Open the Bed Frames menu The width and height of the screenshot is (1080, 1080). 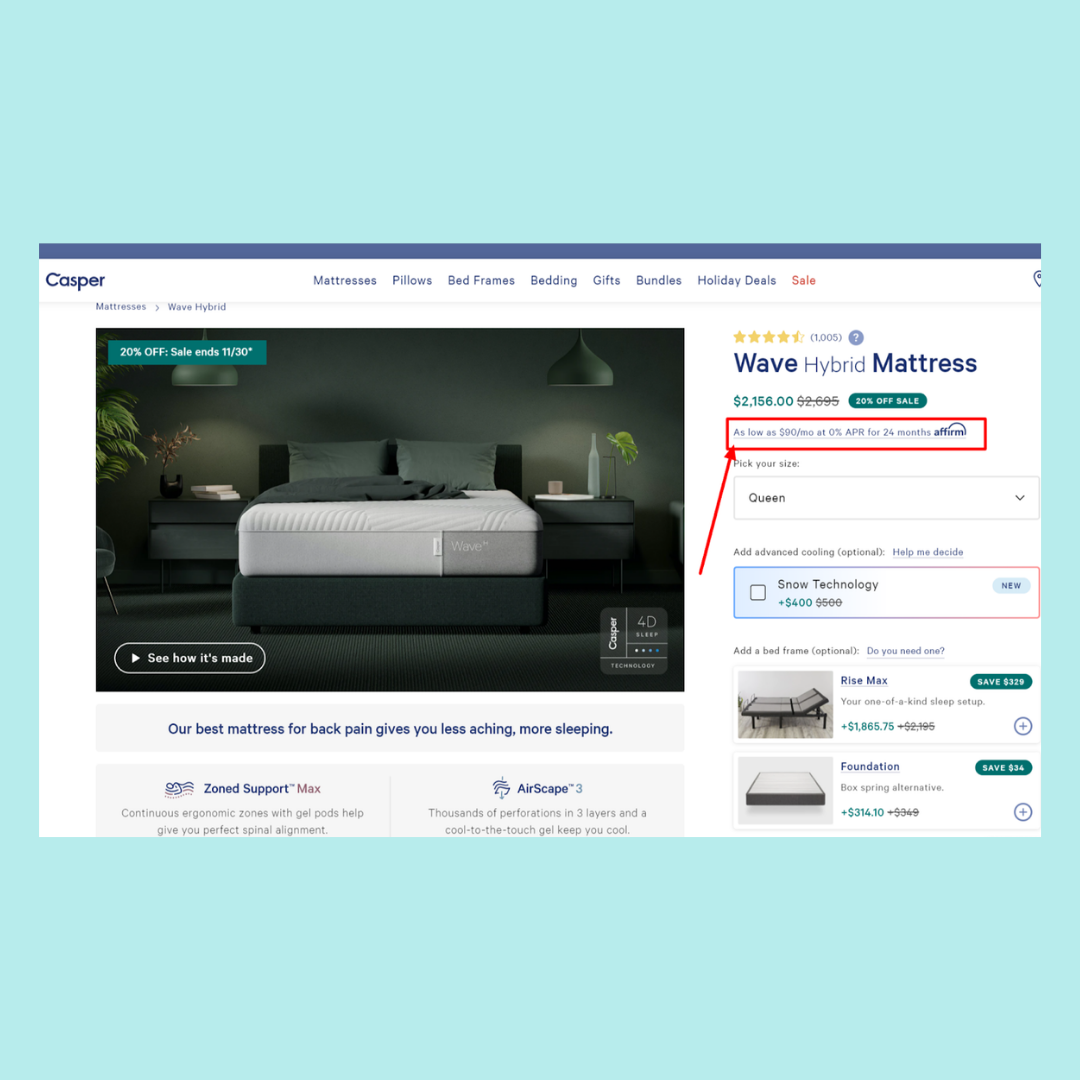pyautogui.click(x=481, y=280)
